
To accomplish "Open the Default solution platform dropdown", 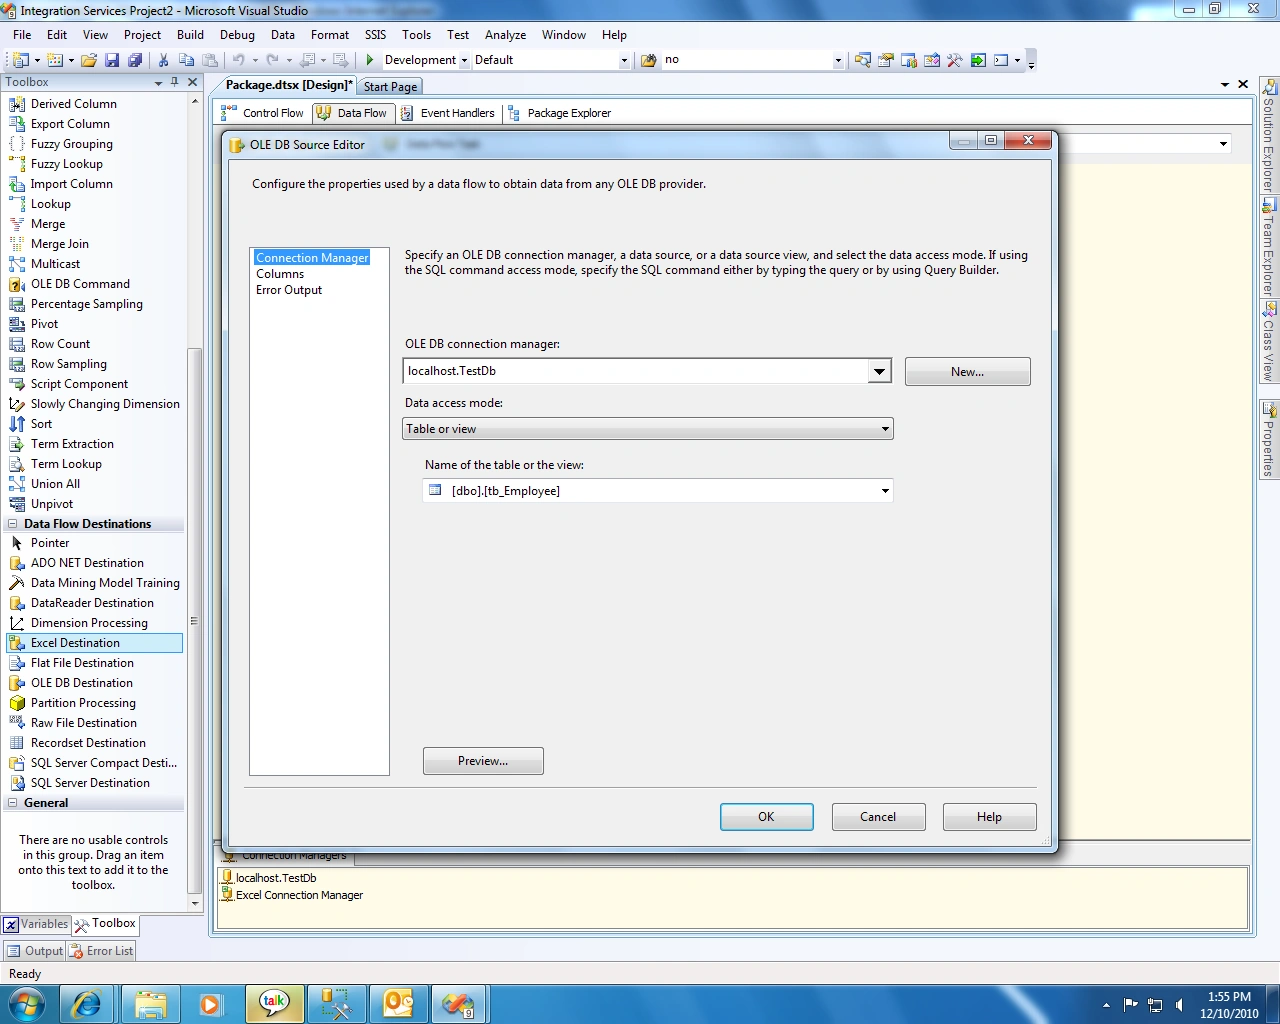I will [624, 60].
